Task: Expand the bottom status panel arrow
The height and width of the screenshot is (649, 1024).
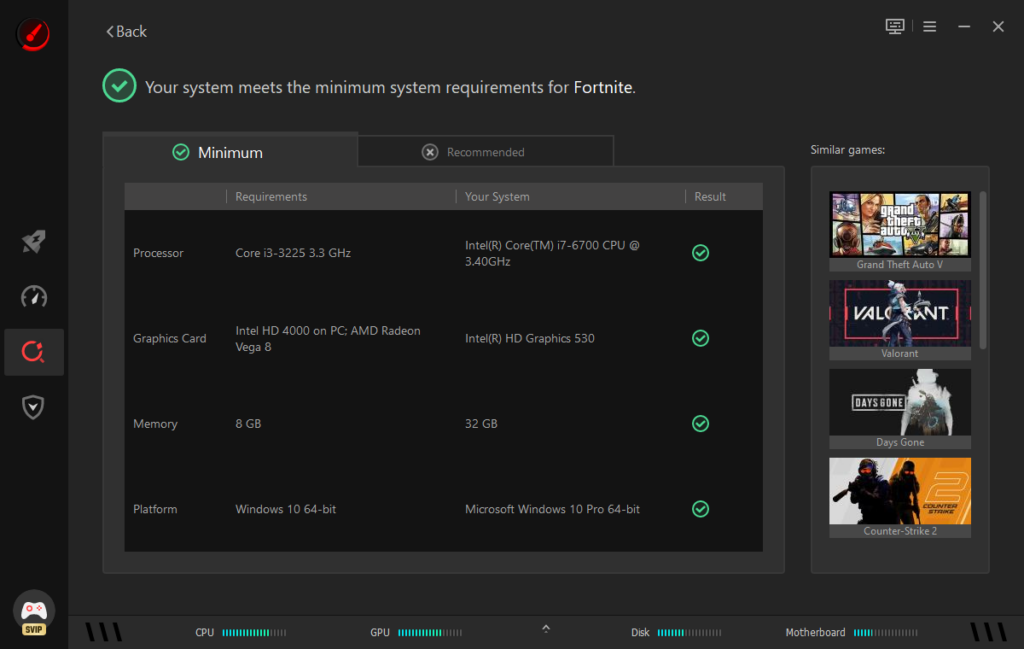Action: point(546,629)
